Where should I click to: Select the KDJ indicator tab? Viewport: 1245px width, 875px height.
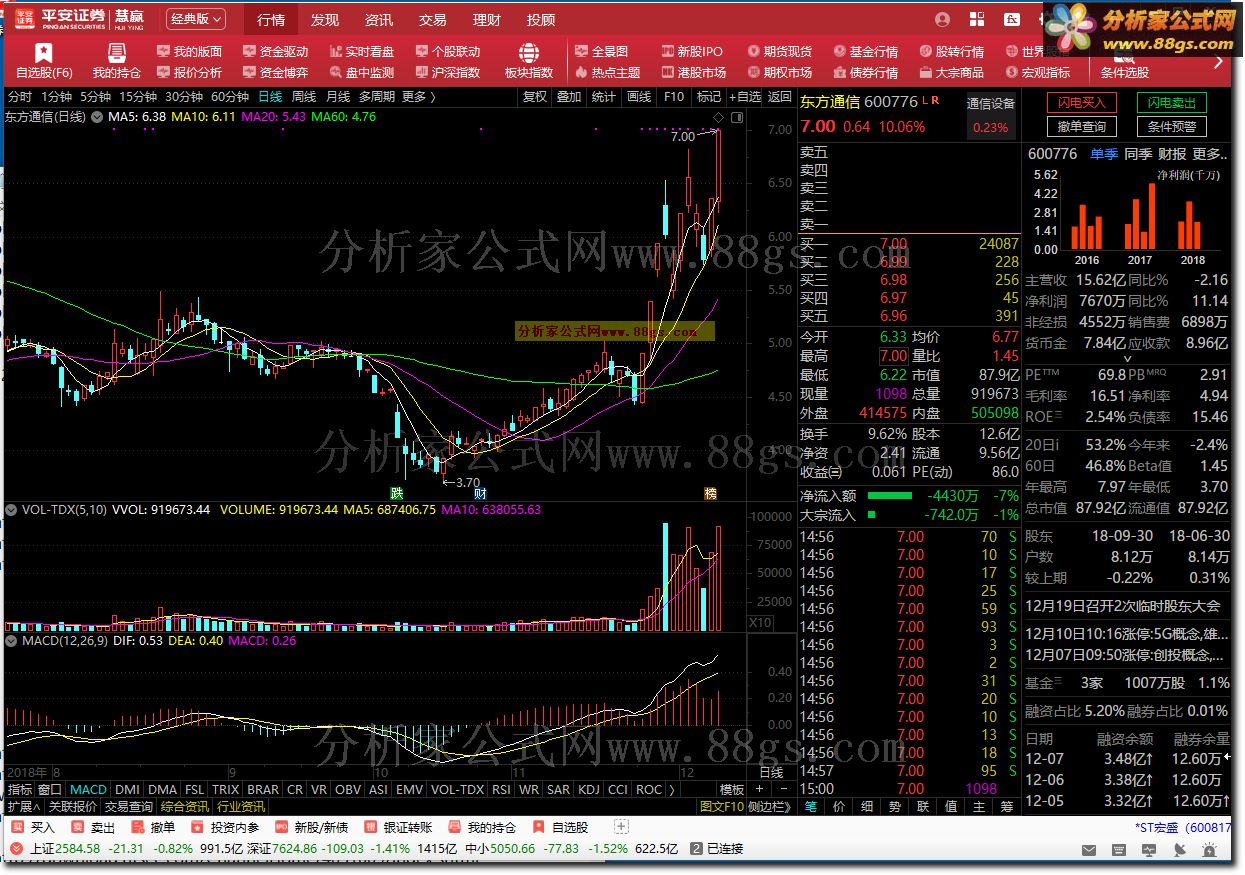[x=588, y=789]
